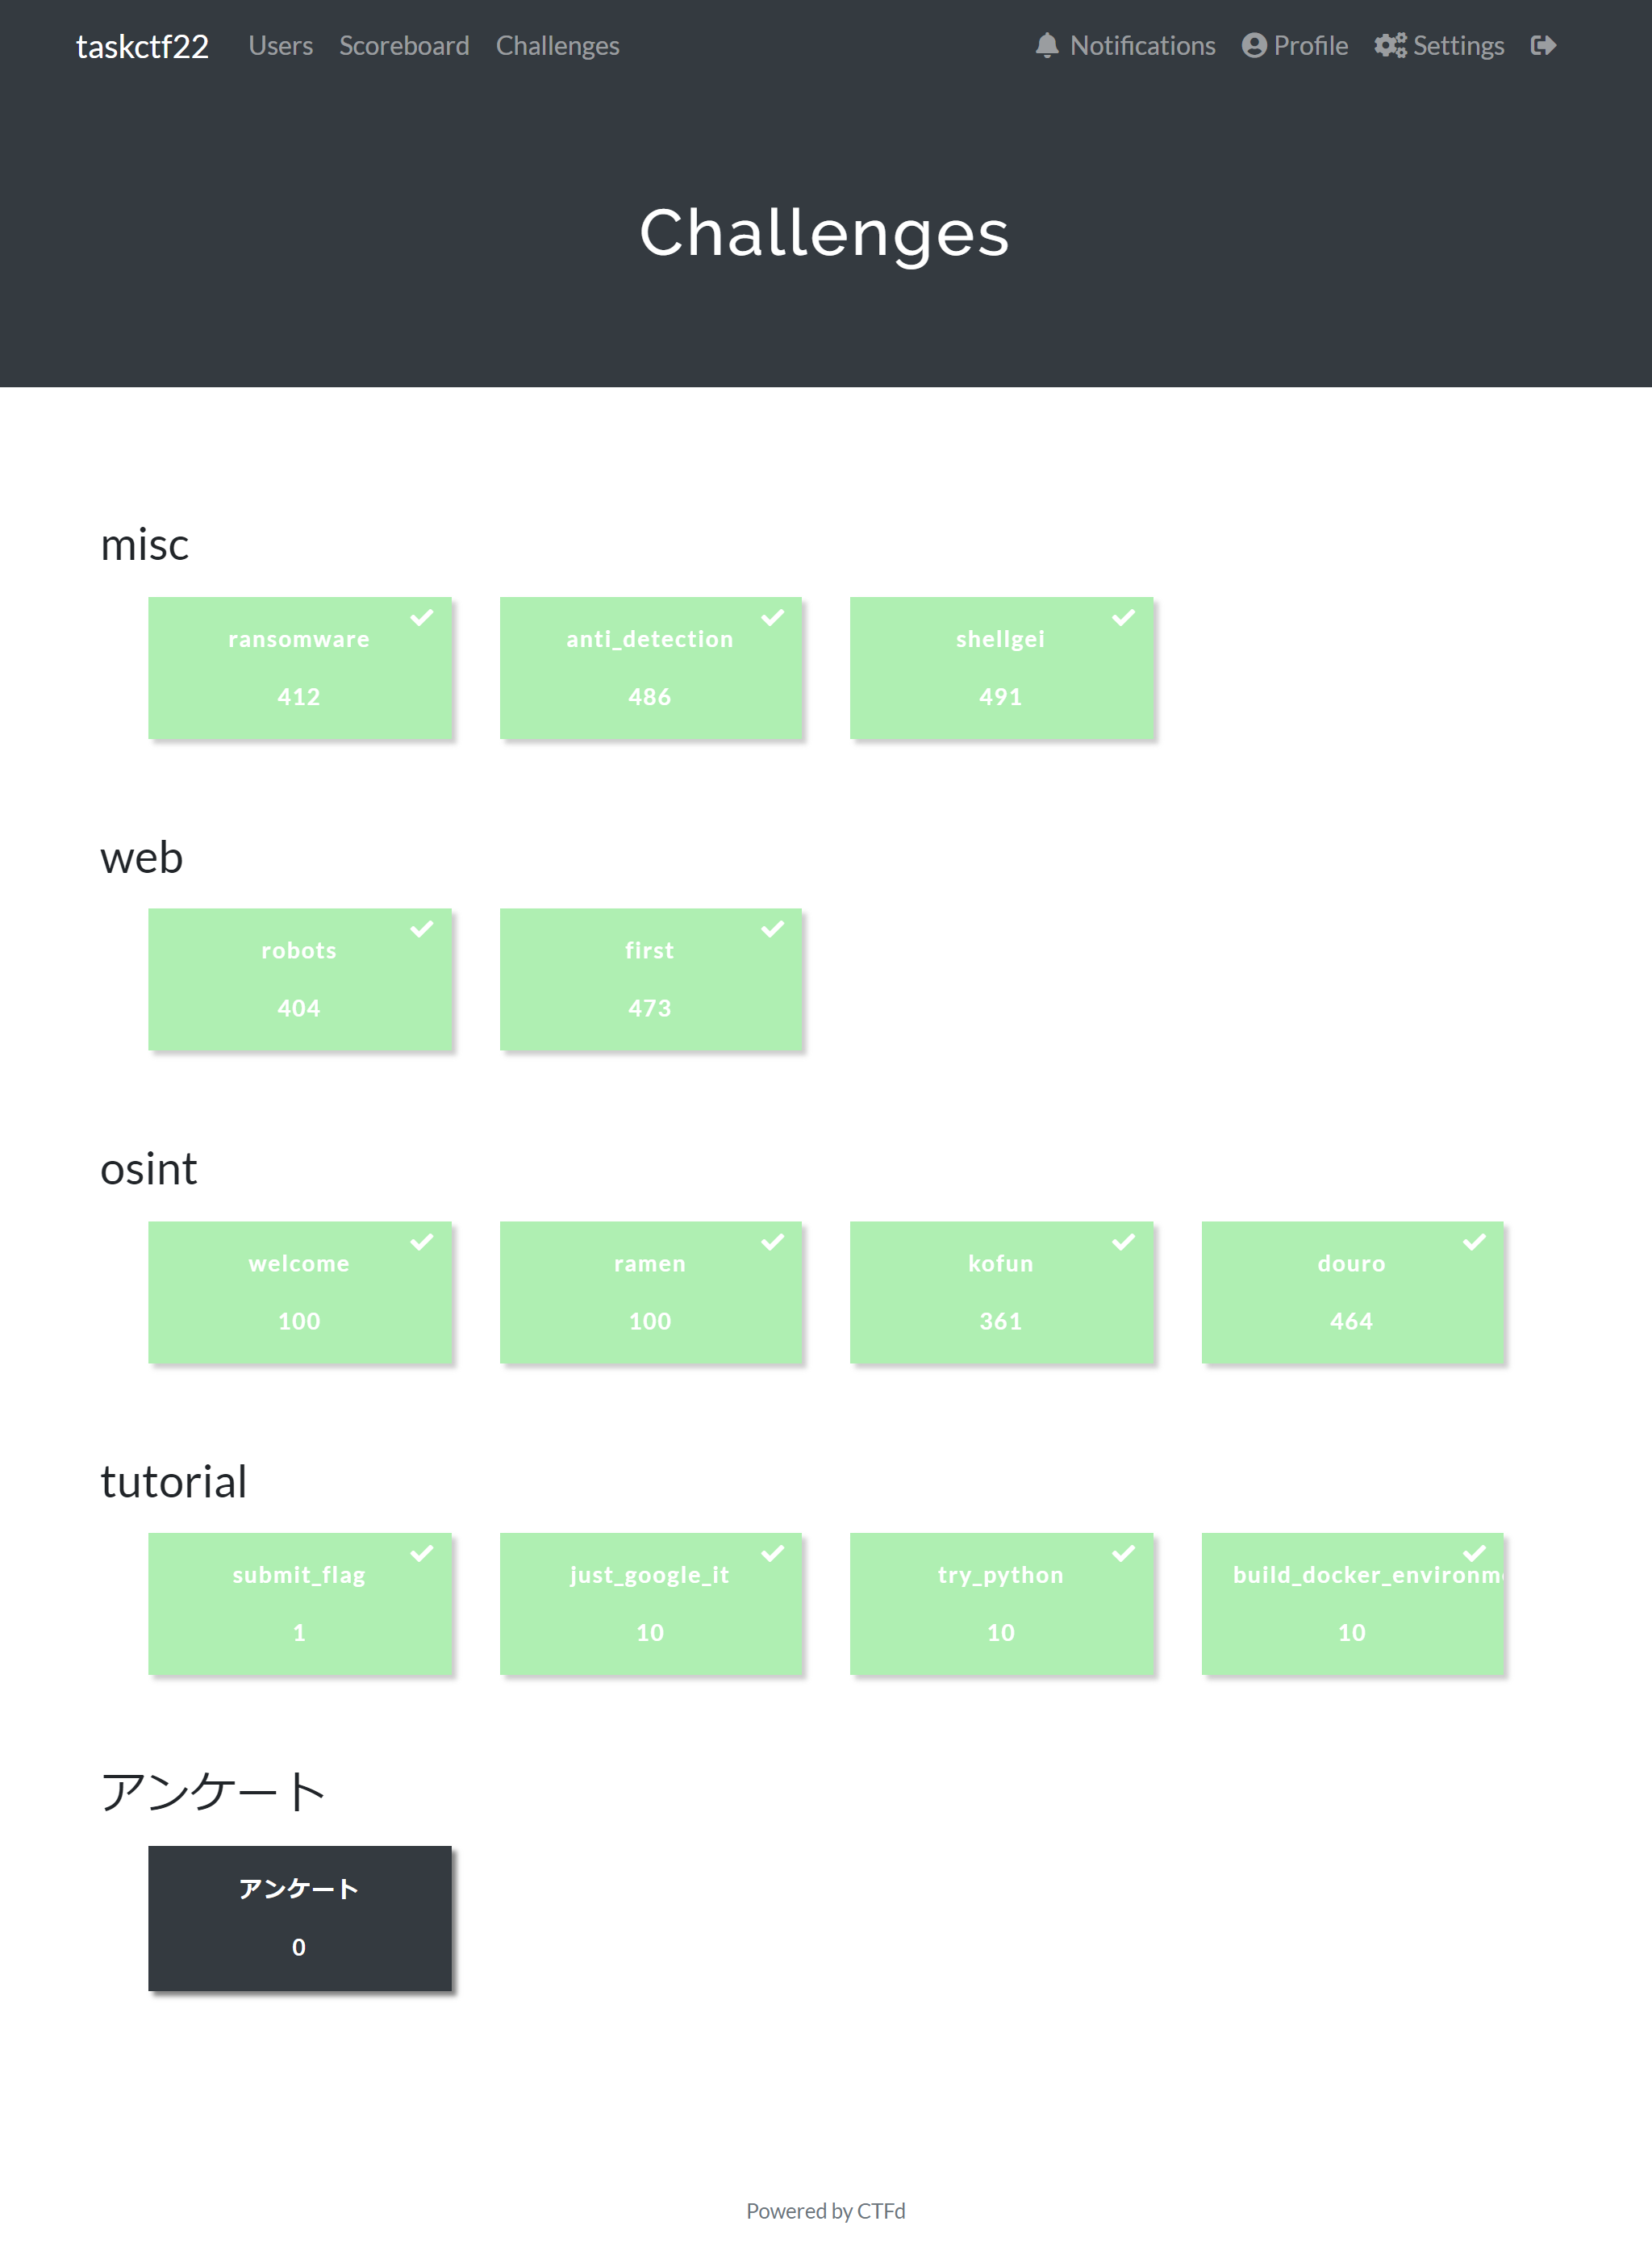Navigate to the Users page
1652x2259 pixels.
[281, 46]
